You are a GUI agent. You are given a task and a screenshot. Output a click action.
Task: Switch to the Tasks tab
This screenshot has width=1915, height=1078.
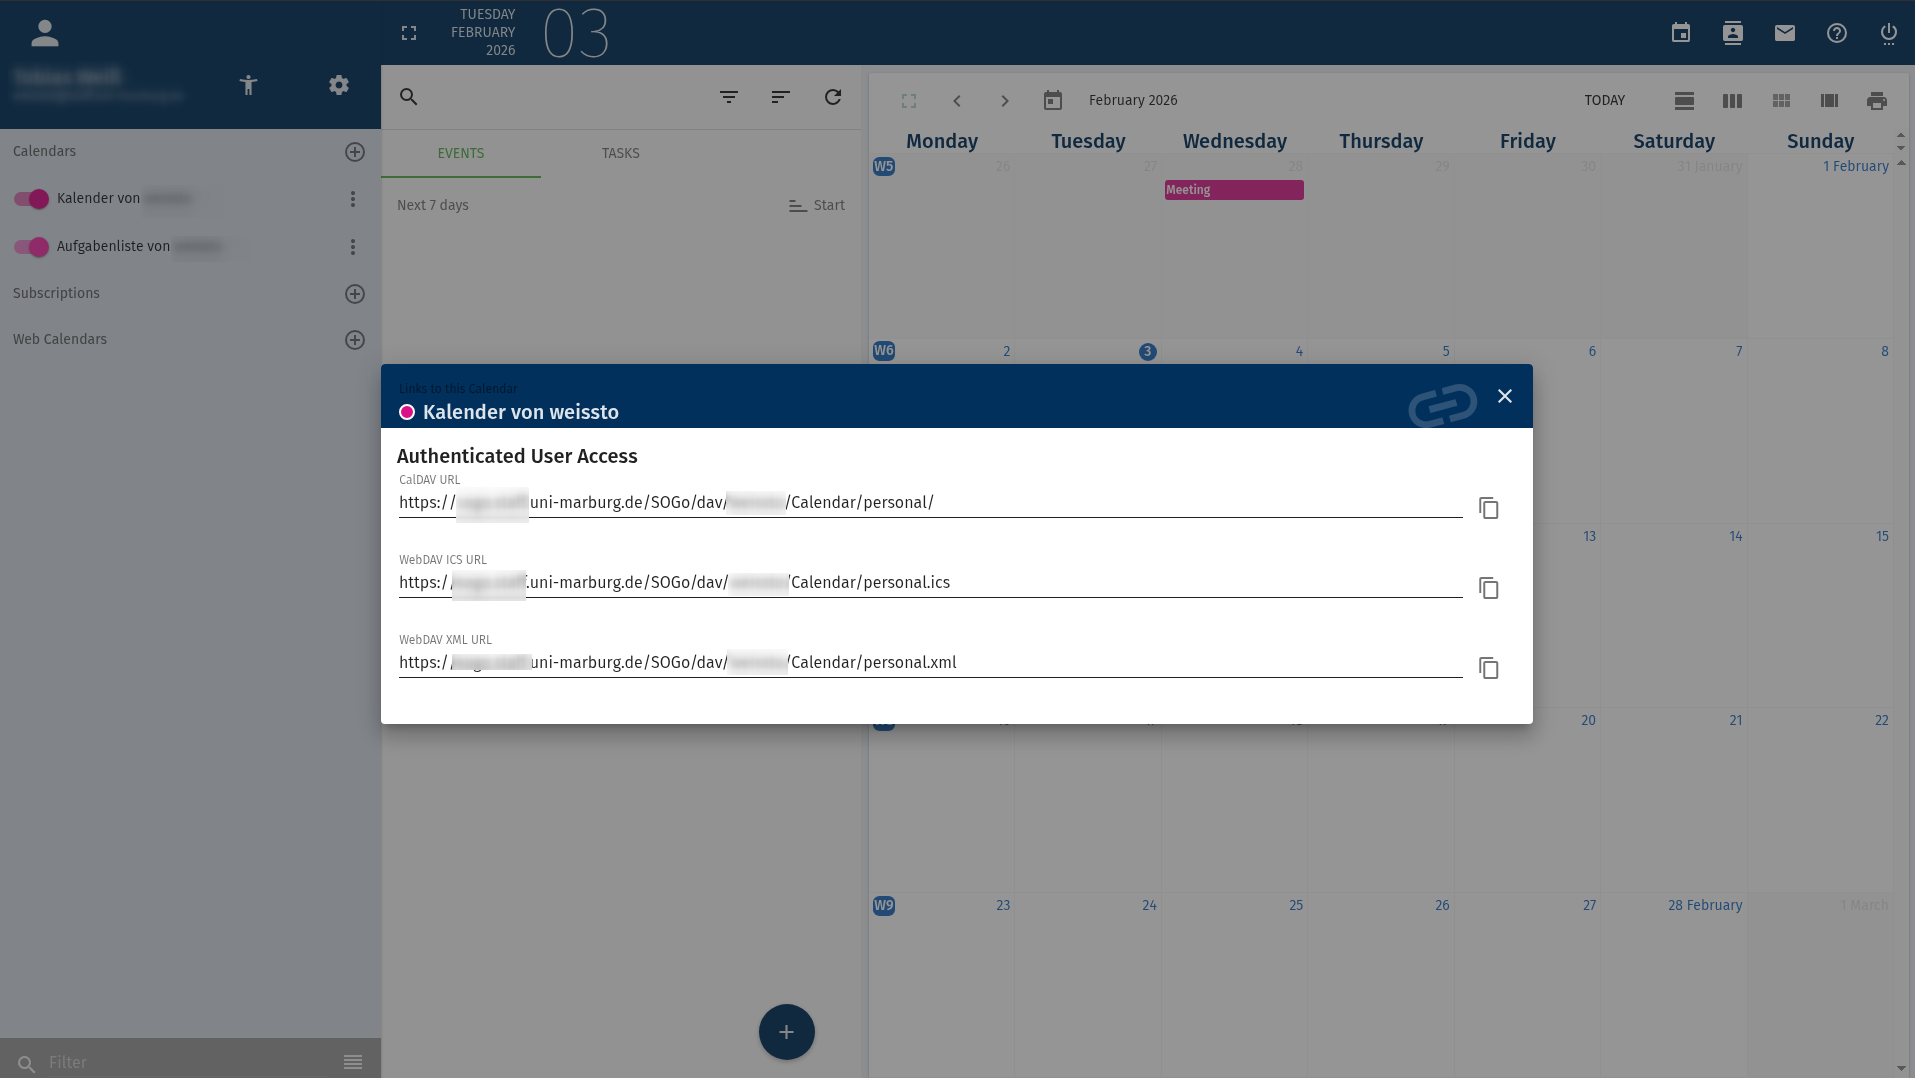[x=620, y=153]
